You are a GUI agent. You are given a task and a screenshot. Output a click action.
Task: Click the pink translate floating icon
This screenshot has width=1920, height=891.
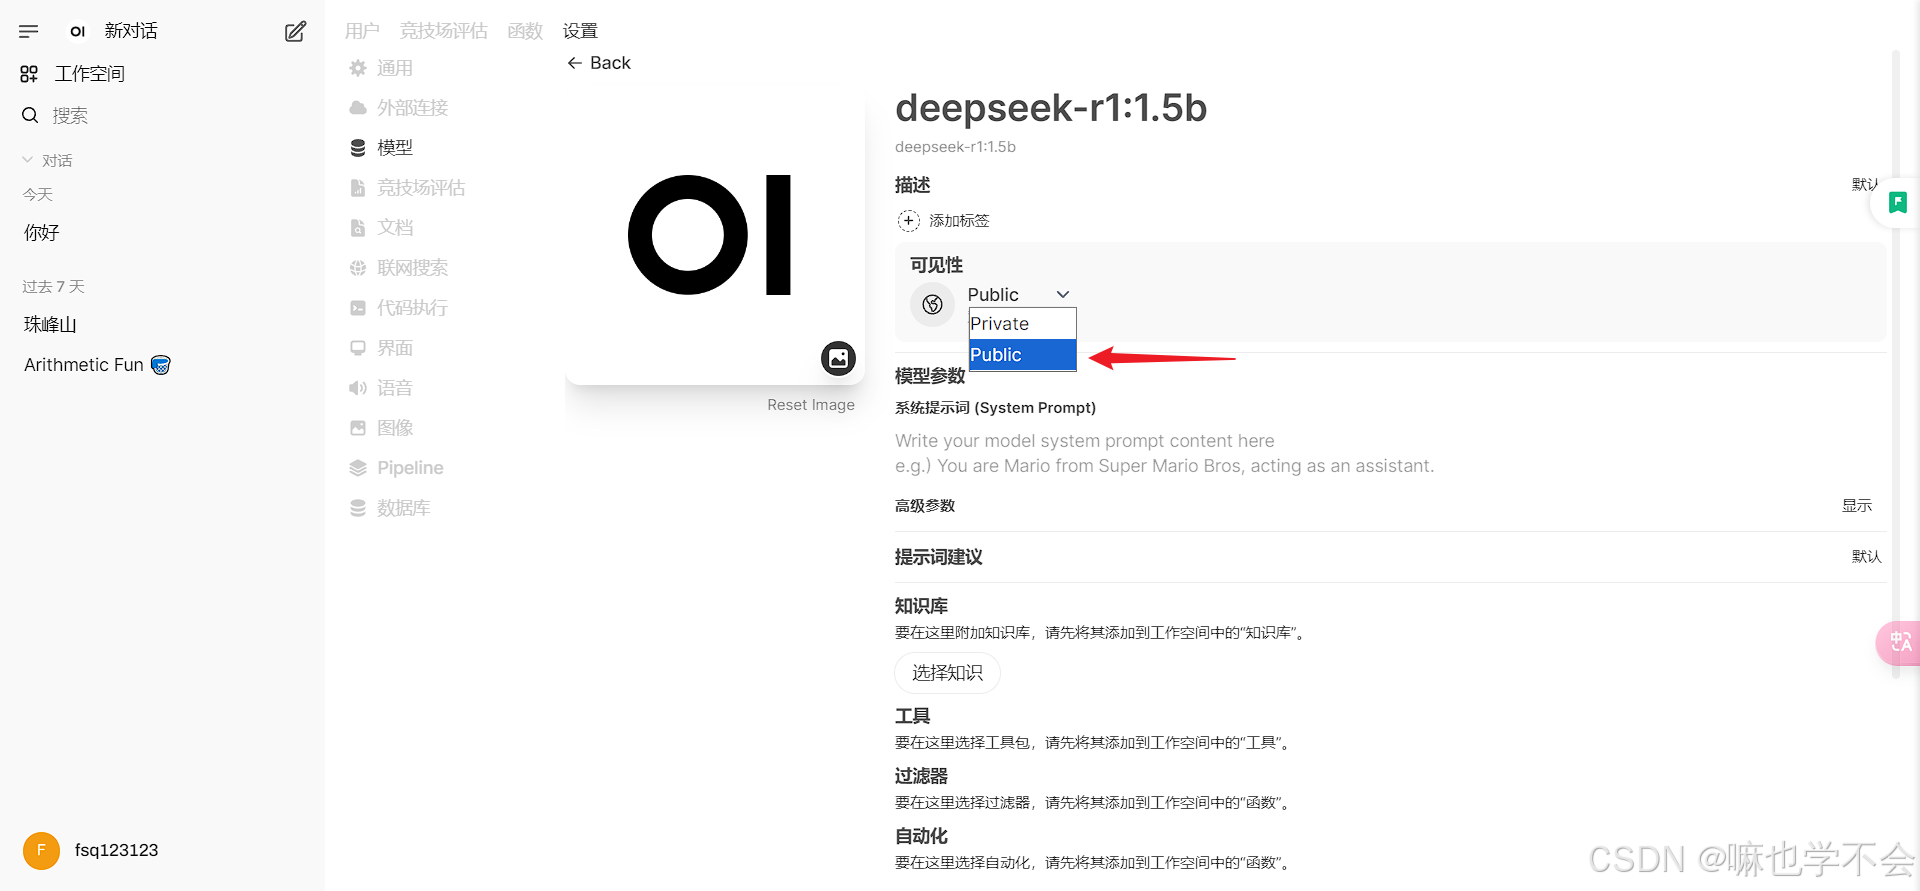click(1899, 643)
